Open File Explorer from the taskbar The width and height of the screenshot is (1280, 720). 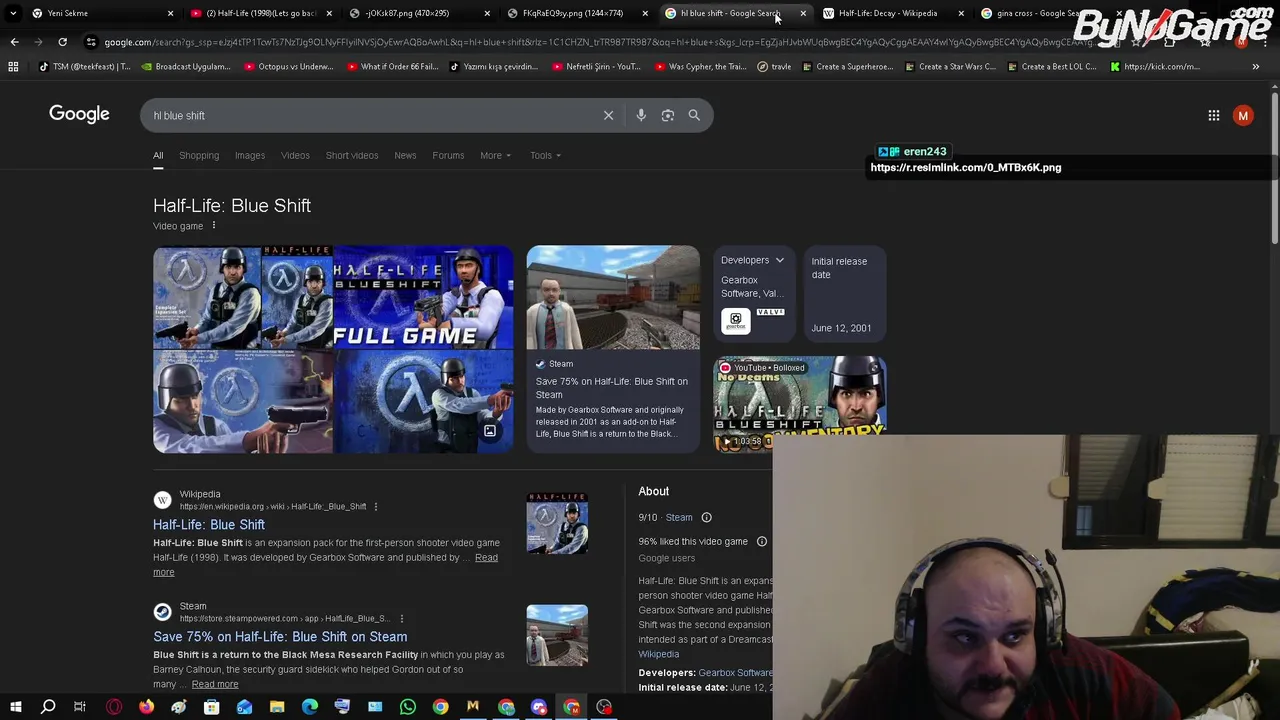tap(277, 707)
